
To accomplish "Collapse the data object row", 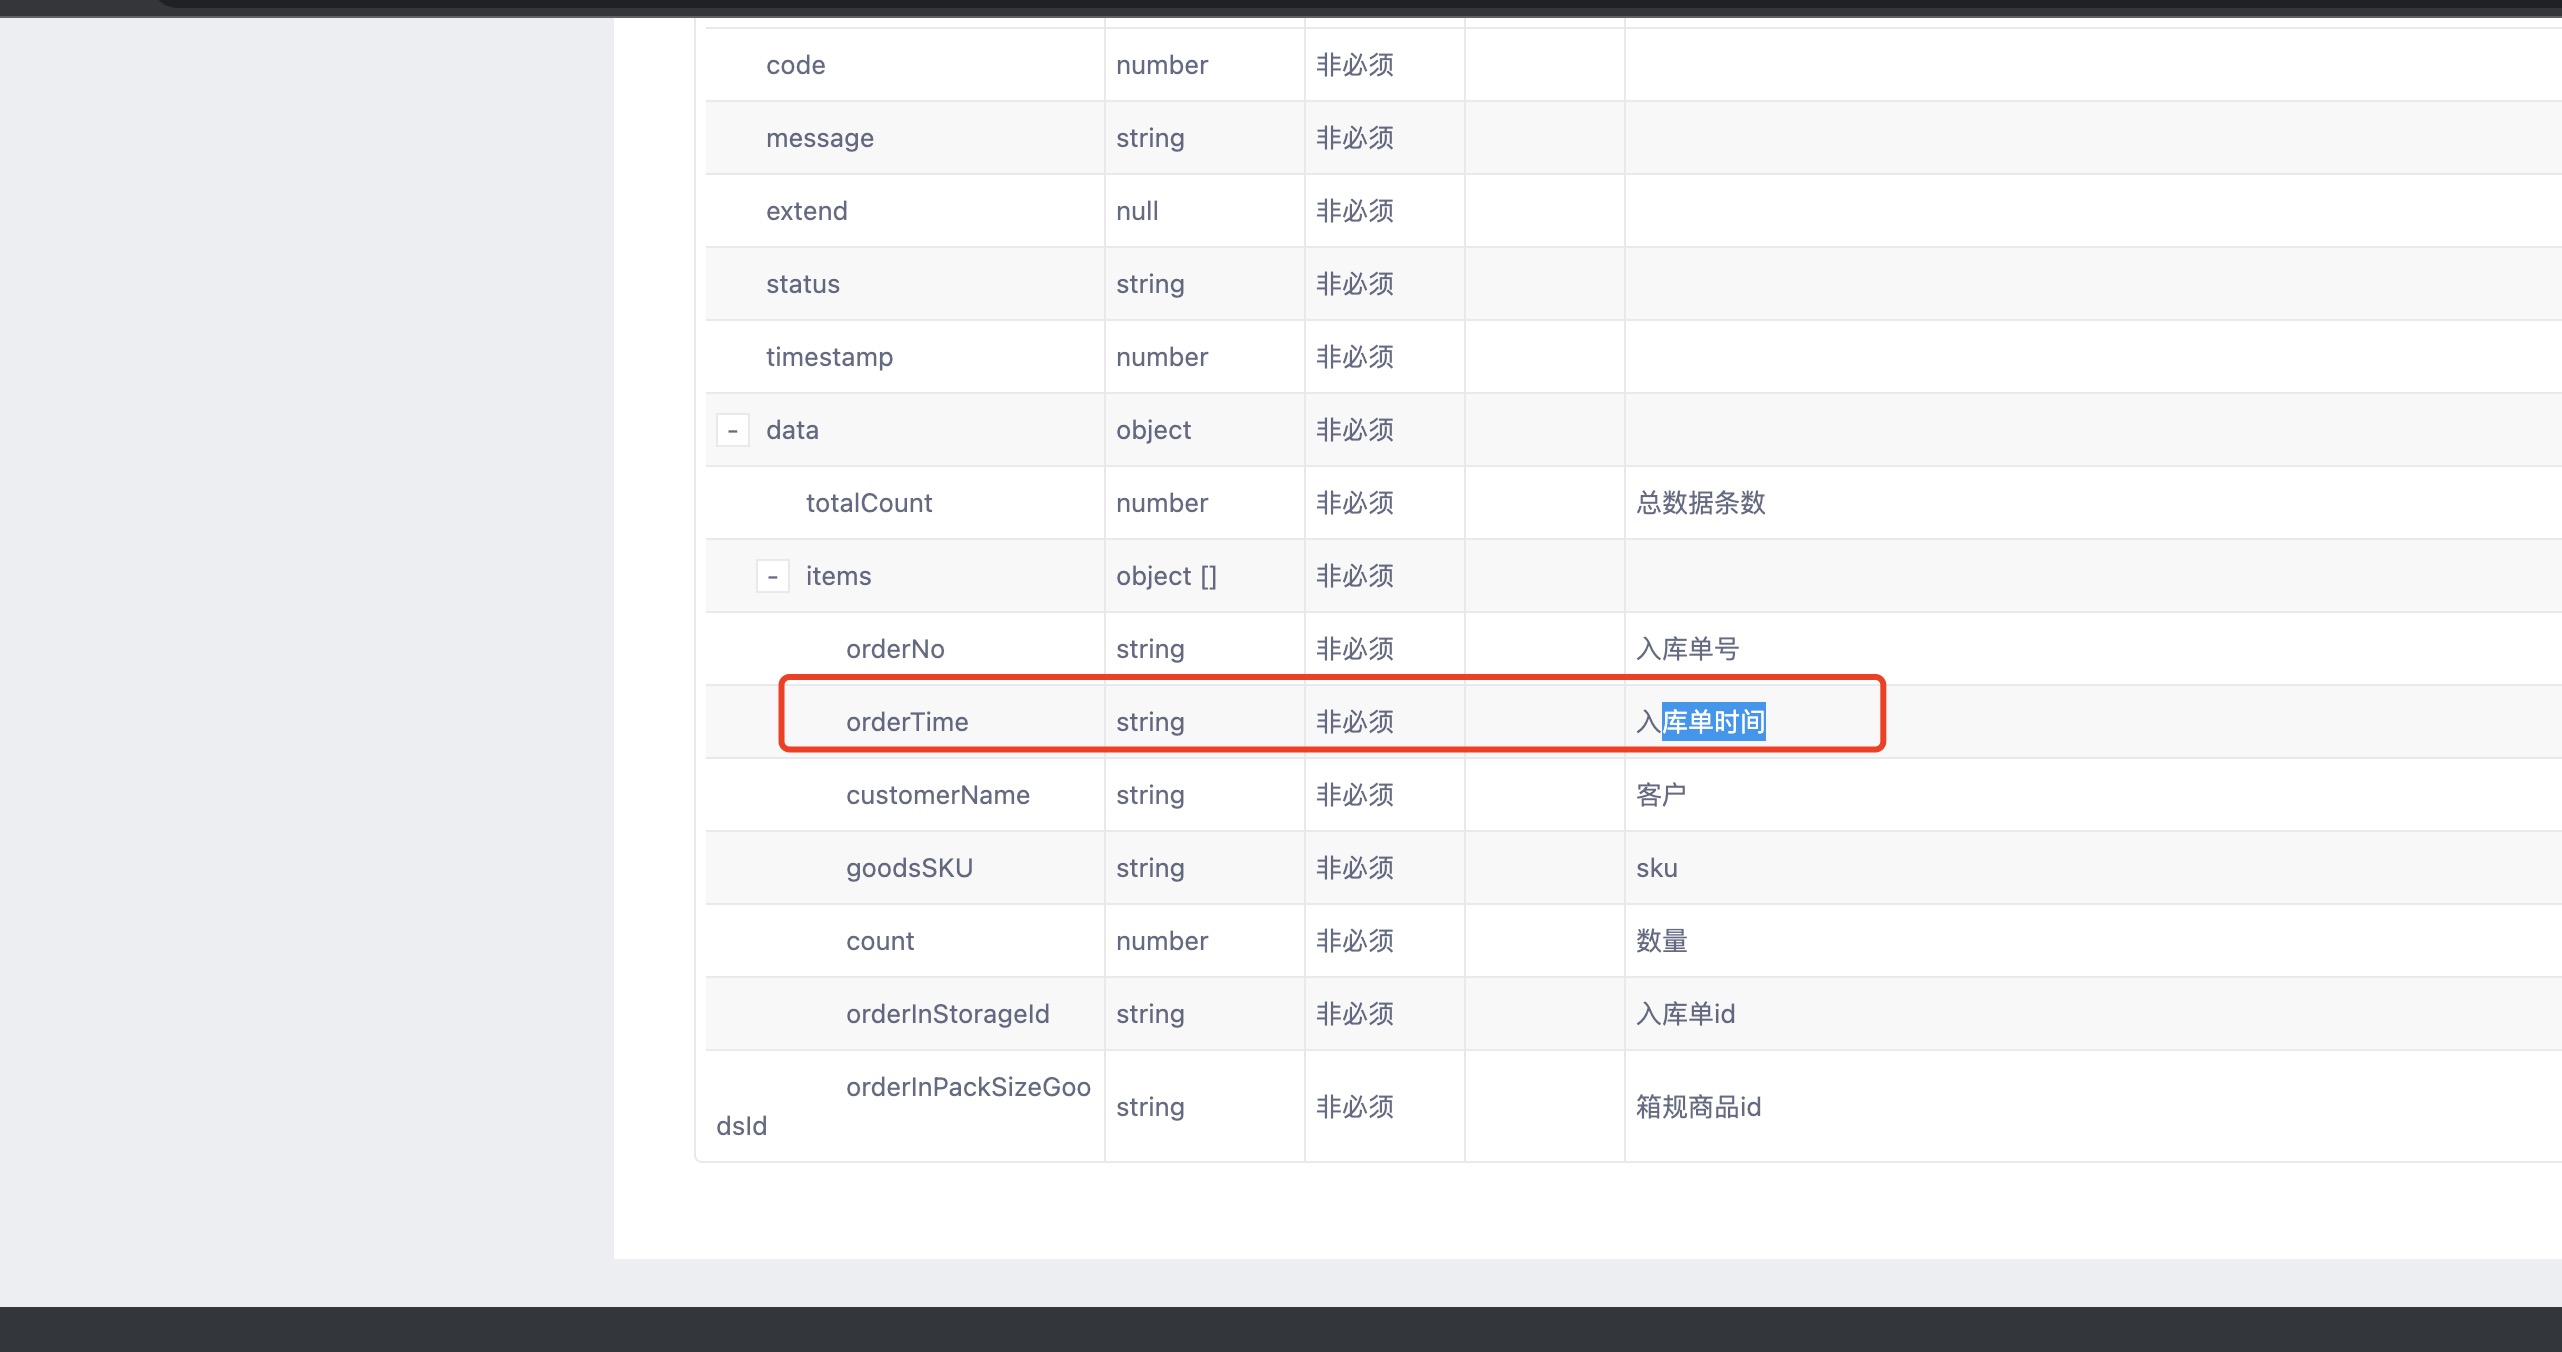I will (x=733, y=431).
